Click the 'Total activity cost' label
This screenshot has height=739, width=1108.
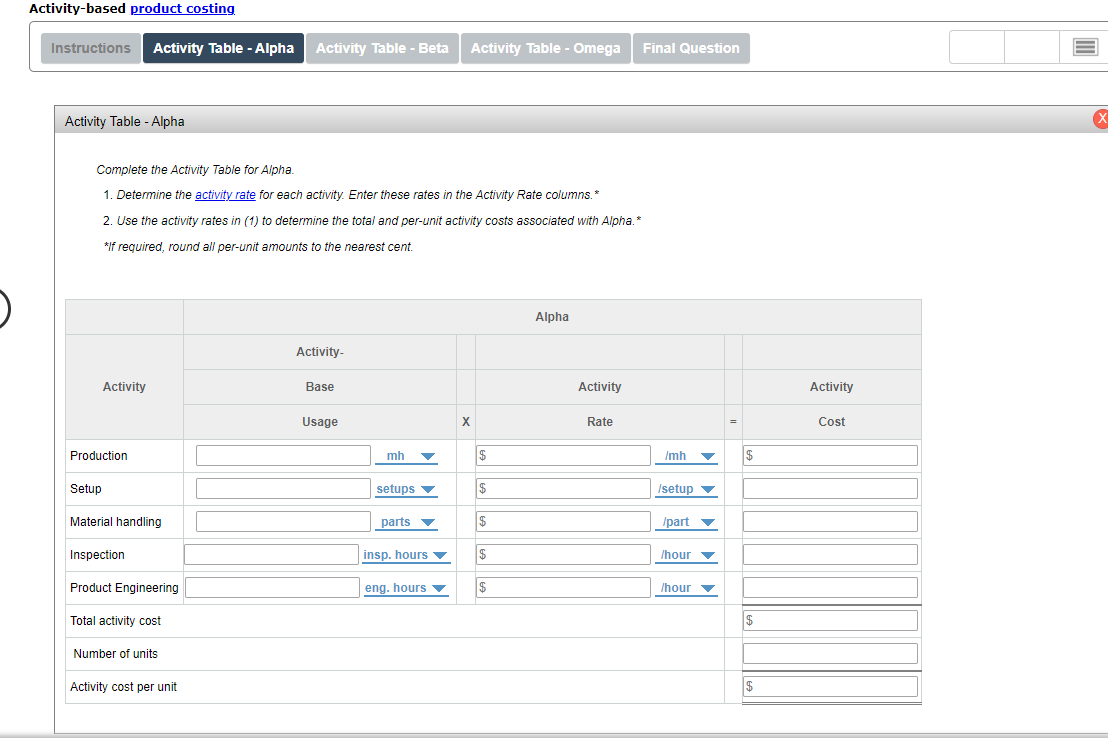[x=115, y=620]
